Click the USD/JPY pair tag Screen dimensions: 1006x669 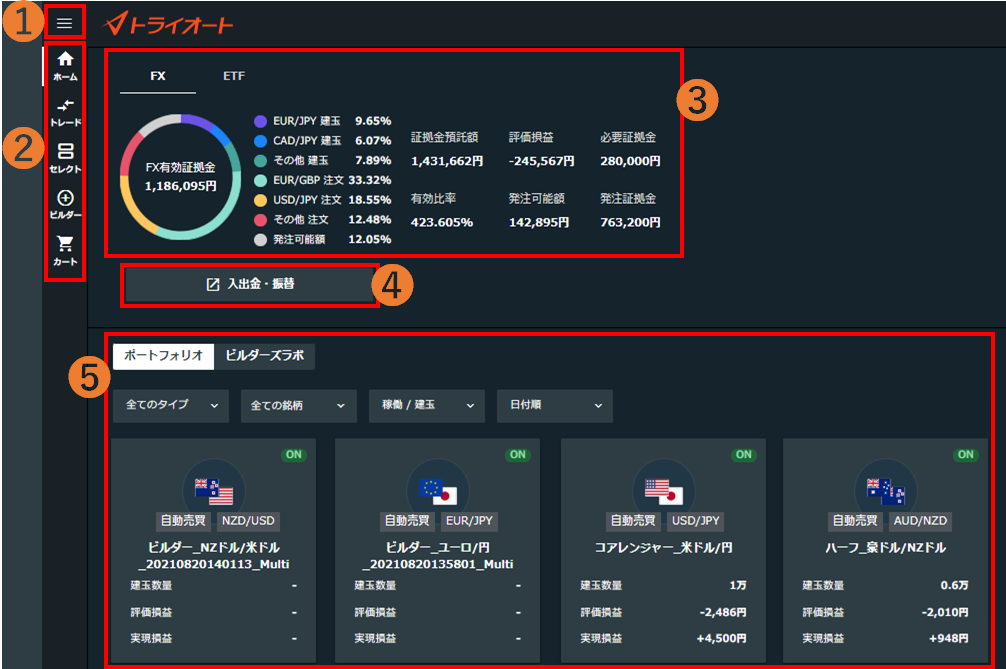(x=695, y=521)
